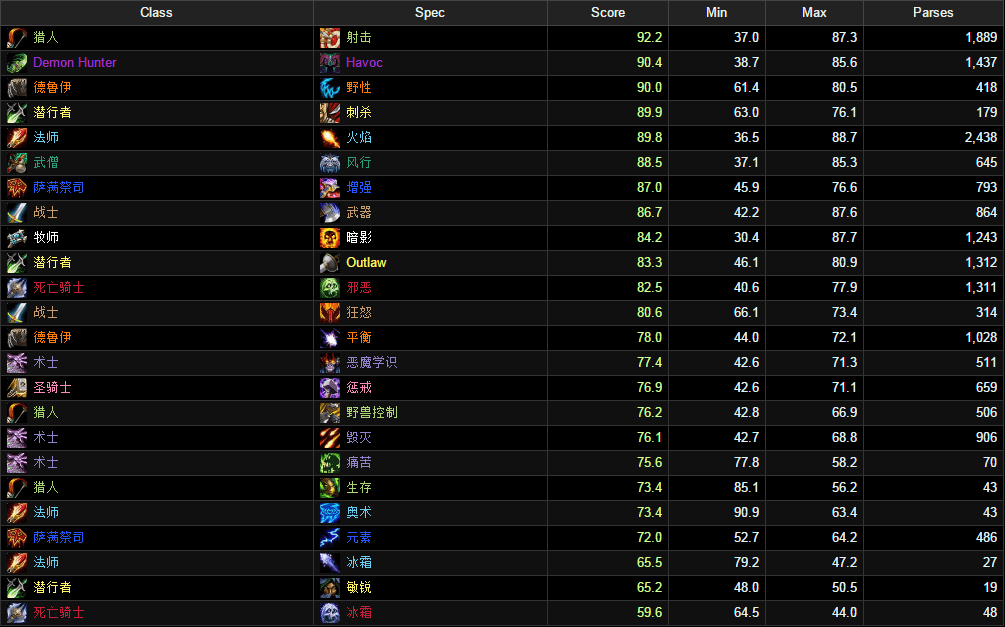Click the 野性 feral druid spec icon
This screenshot has width=1005, height=627.
click(330, 88)
